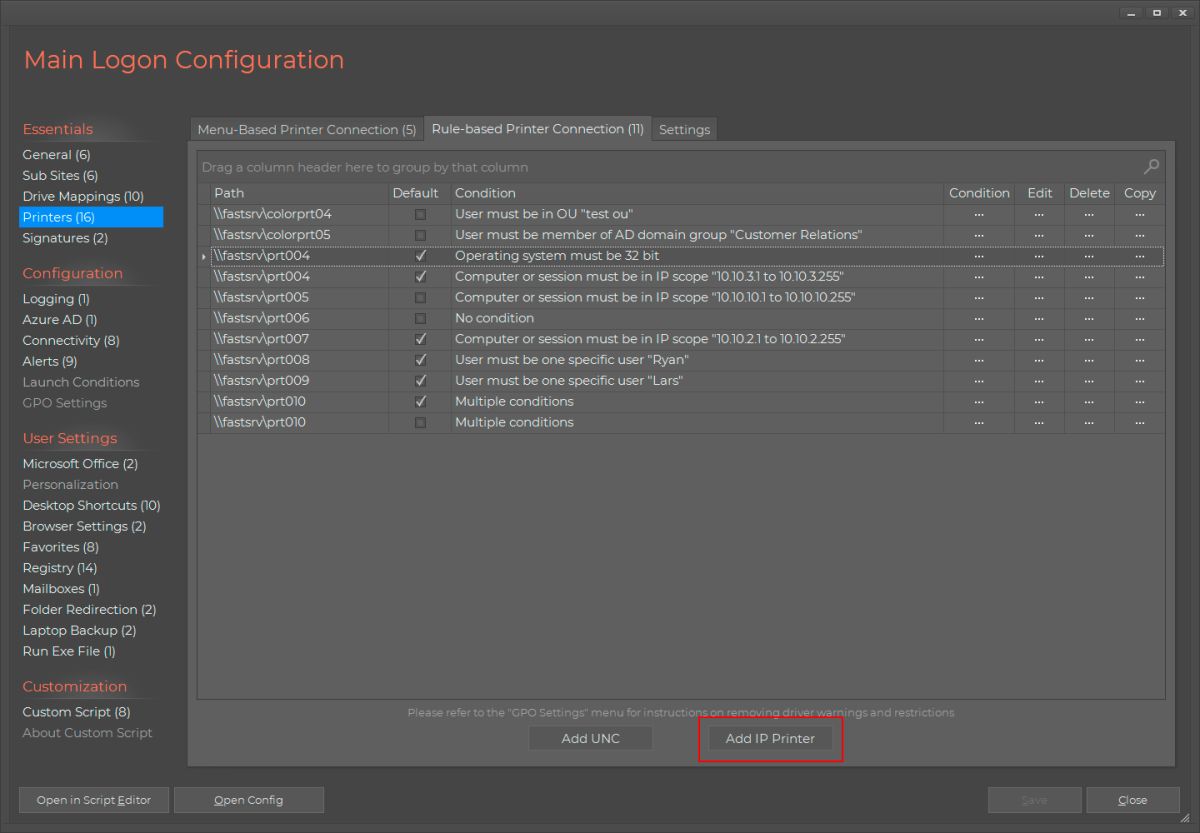The width and height of the screenshot is (1200, 833).
Task: Open Desktop Shortcuts (10)
Action: click(x=91, y=506)
